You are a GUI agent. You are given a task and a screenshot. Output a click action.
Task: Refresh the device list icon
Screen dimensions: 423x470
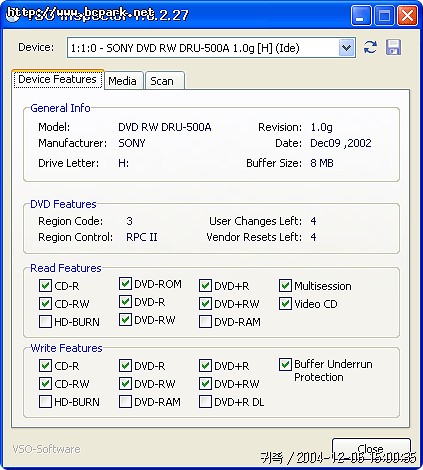tap(370, 47)
